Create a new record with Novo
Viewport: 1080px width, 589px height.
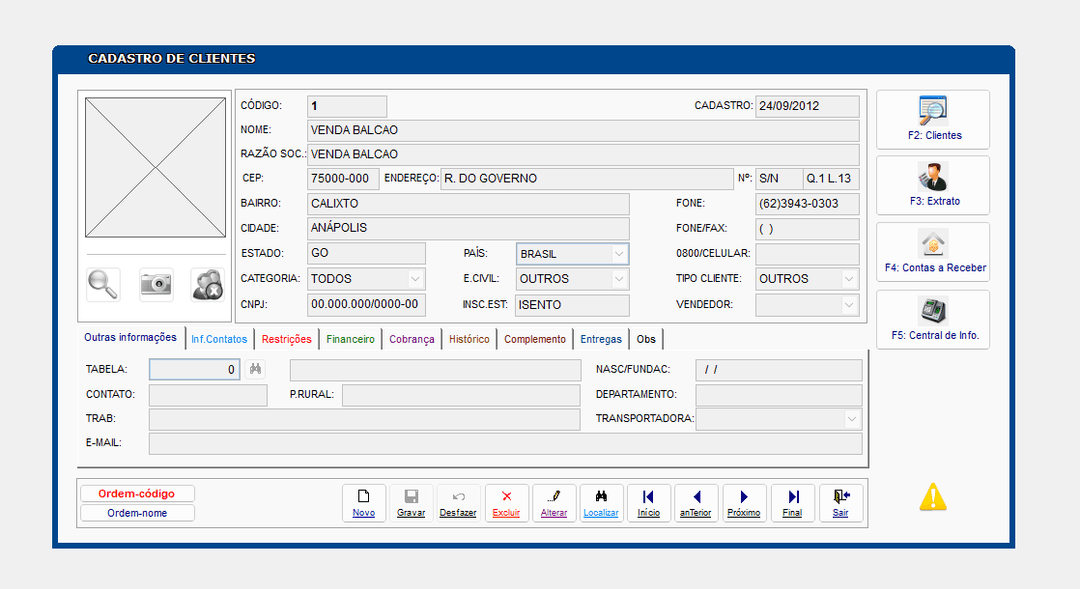coord(364,504)
